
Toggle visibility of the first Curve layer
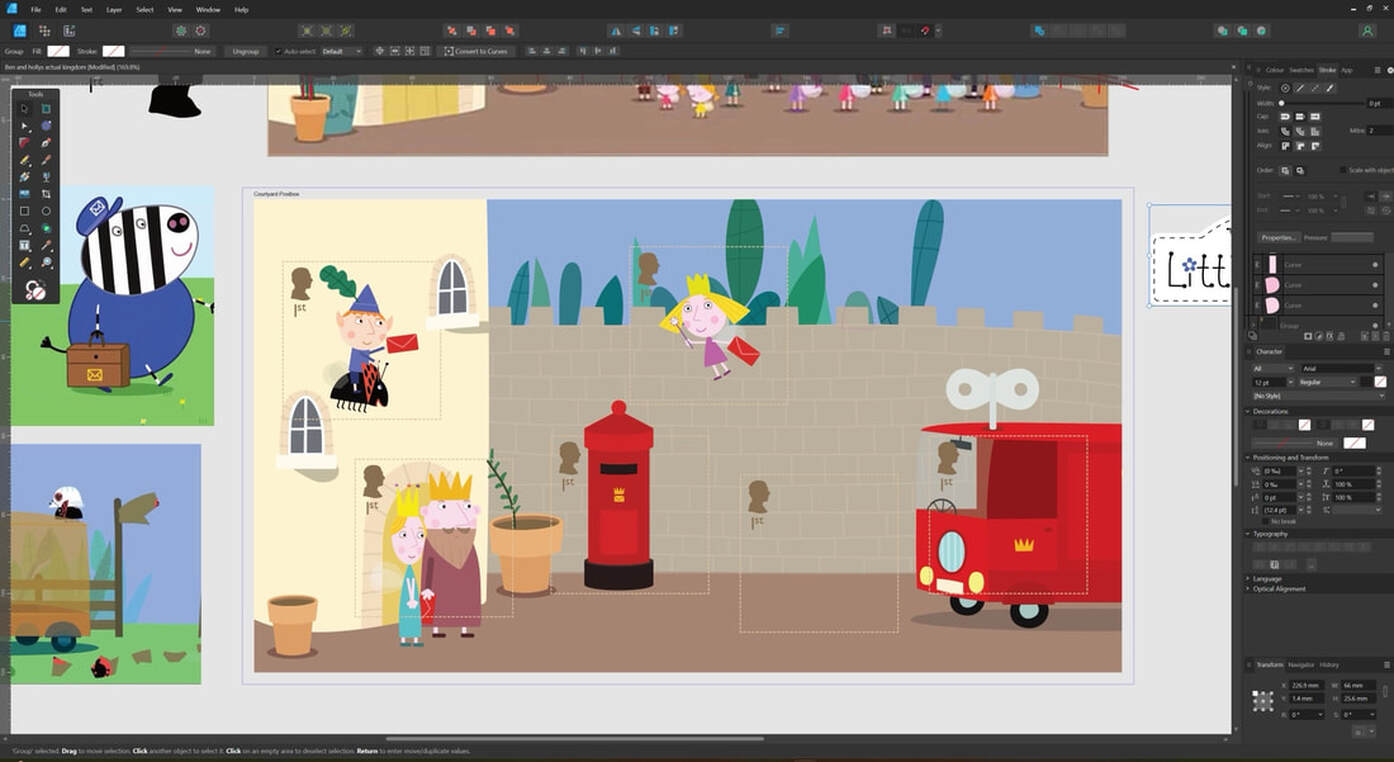1375,265
